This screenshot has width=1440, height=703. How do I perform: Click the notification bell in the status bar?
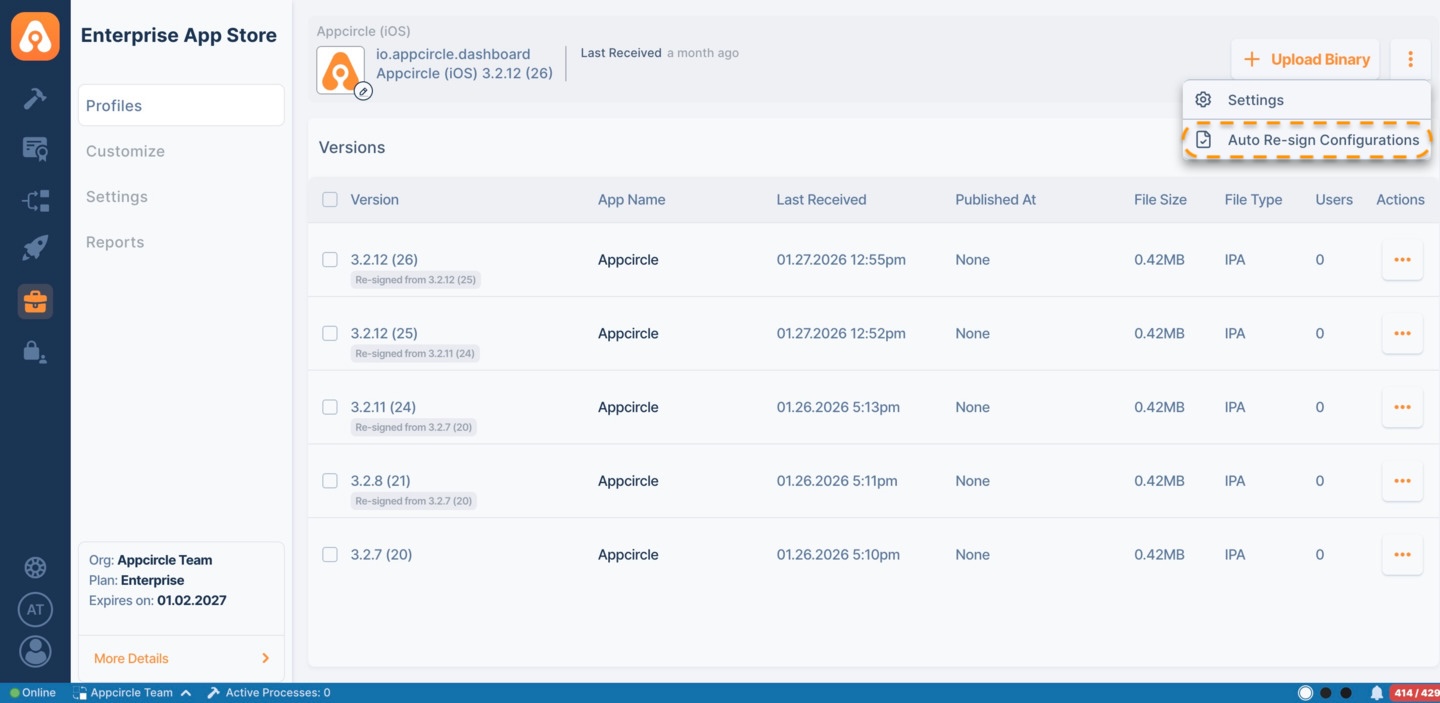(x=1375, y=692)
